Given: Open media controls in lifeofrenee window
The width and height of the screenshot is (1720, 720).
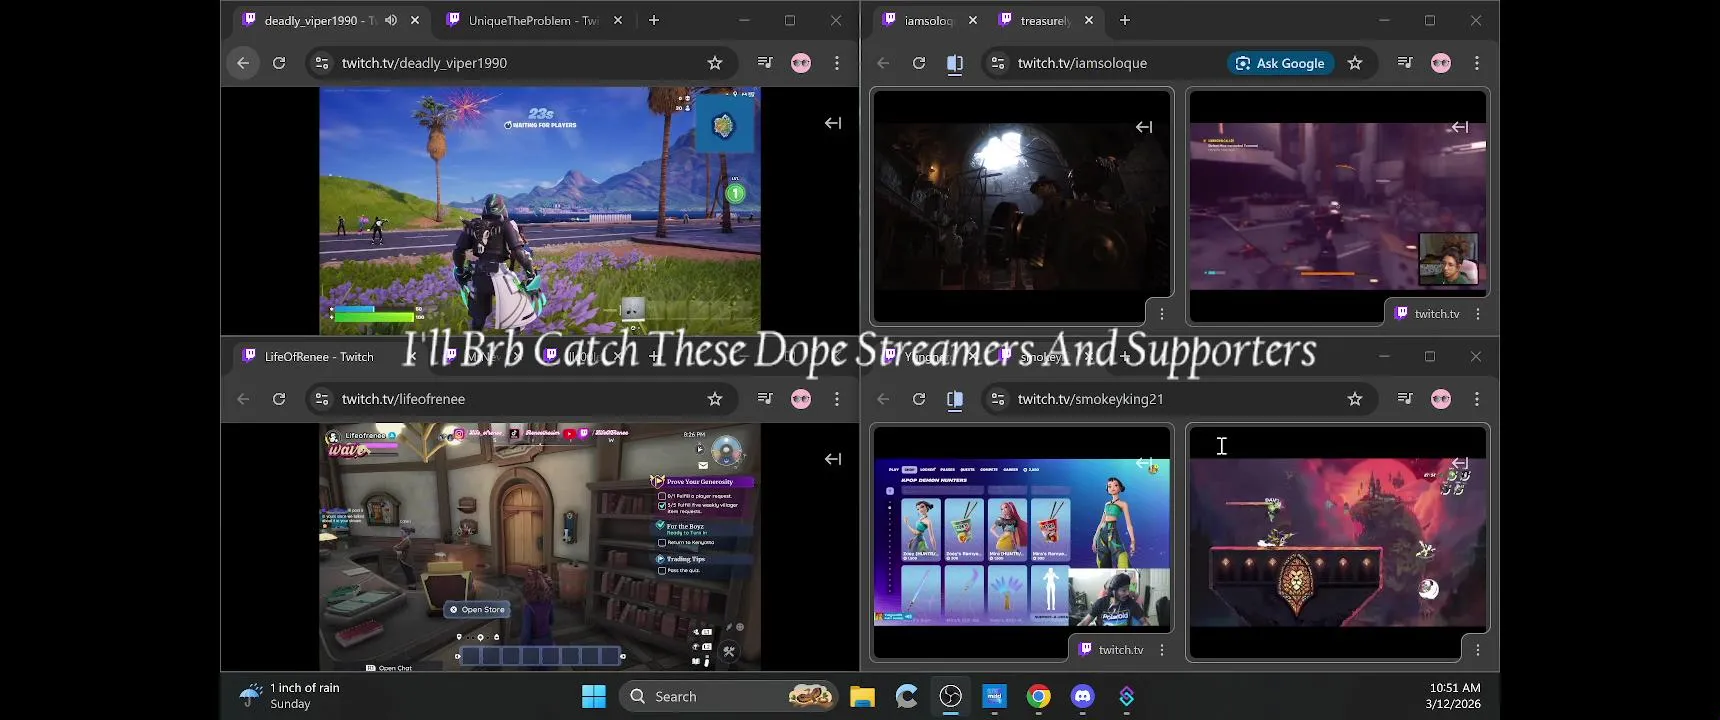Looking at the screenshot, I should (765, 399).
